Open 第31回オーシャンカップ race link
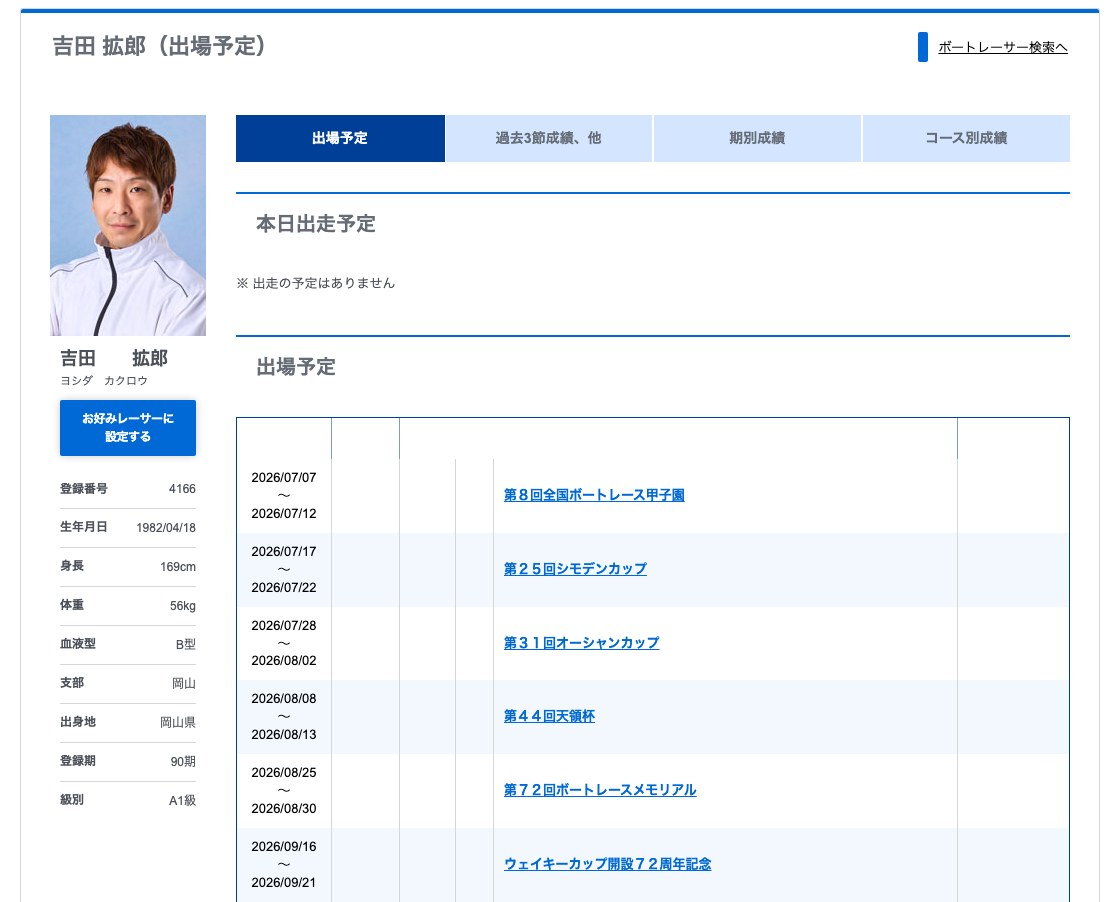1120x902 pixels. [581, 643]
